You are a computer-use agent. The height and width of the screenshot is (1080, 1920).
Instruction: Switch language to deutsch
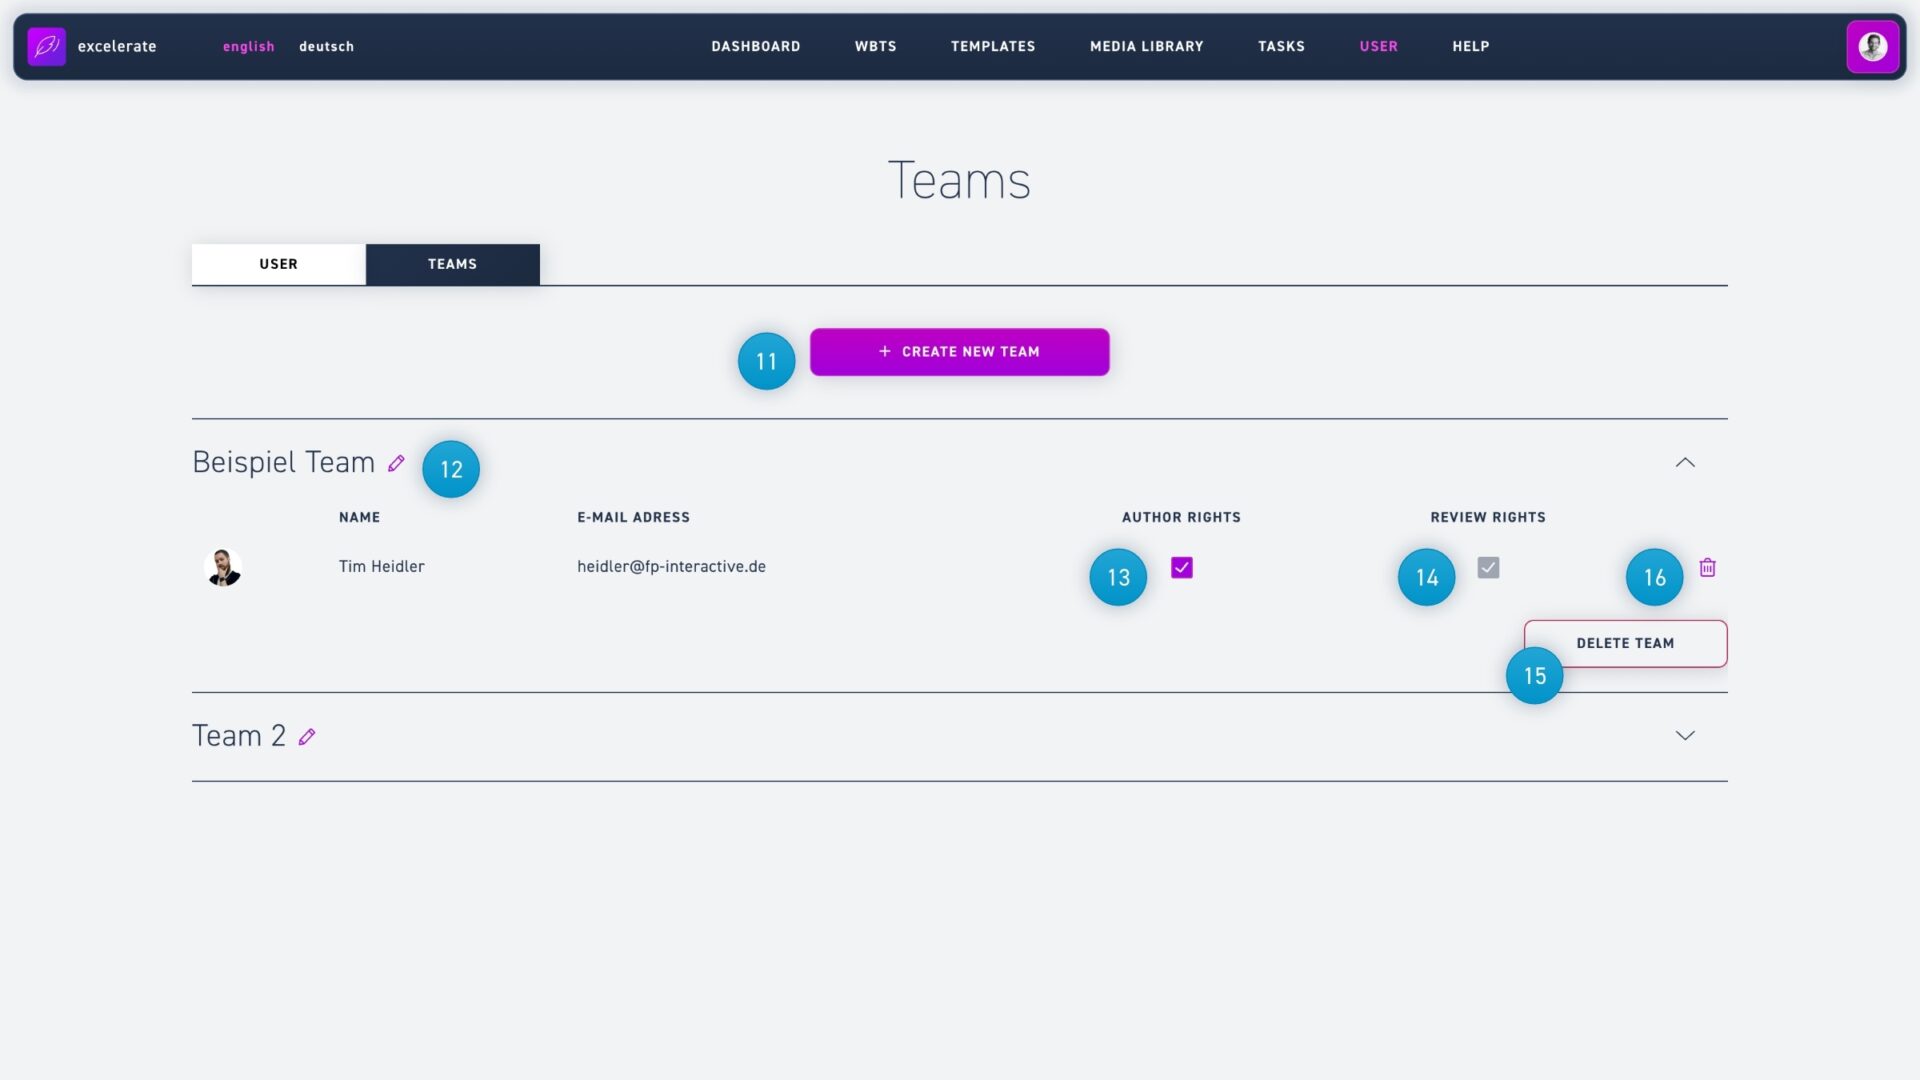[326, 46]
